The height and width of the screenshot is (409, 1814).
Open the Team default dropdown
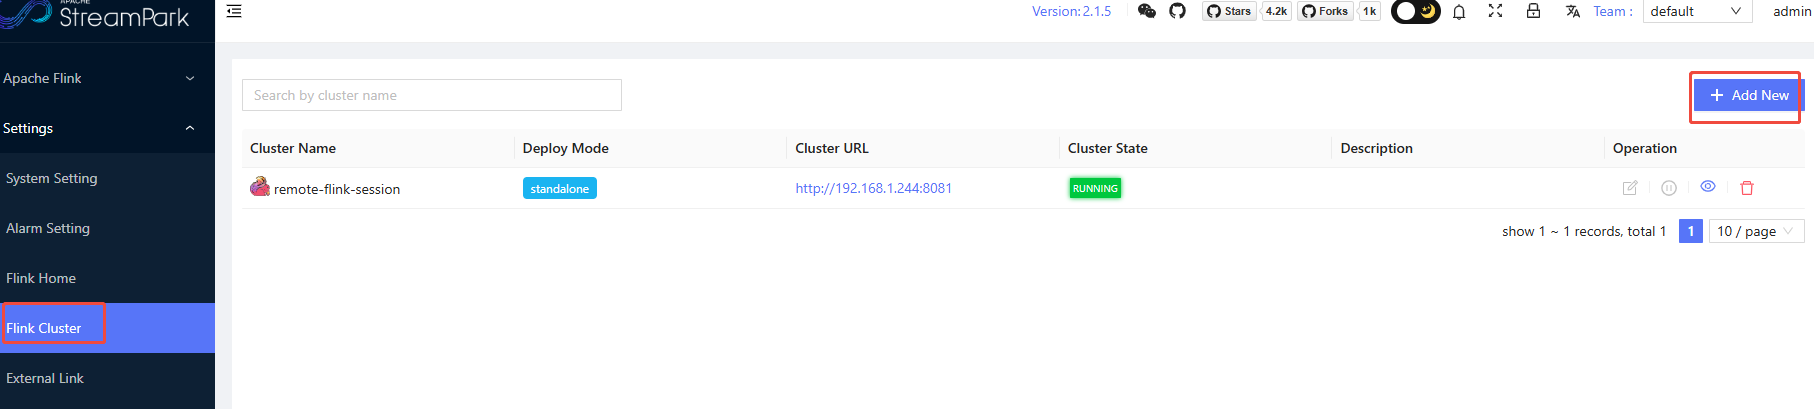pyautogui.click(x=1697, y=11)
